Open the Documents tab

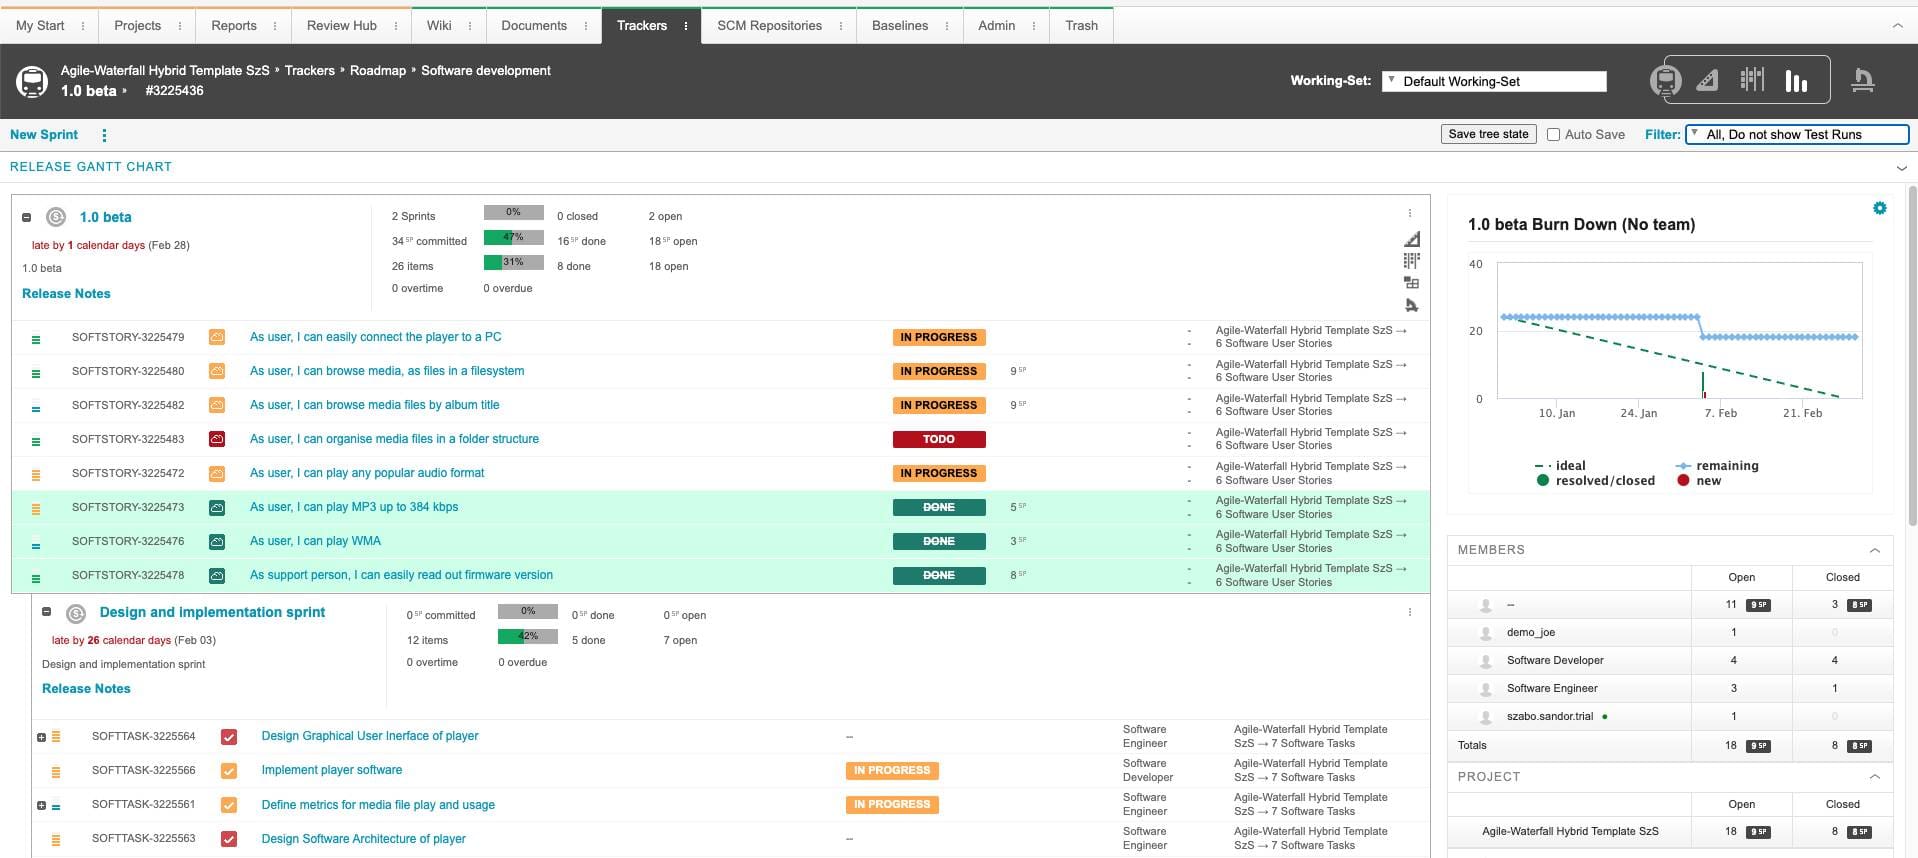pyautogui.click(x=534, y=26)
